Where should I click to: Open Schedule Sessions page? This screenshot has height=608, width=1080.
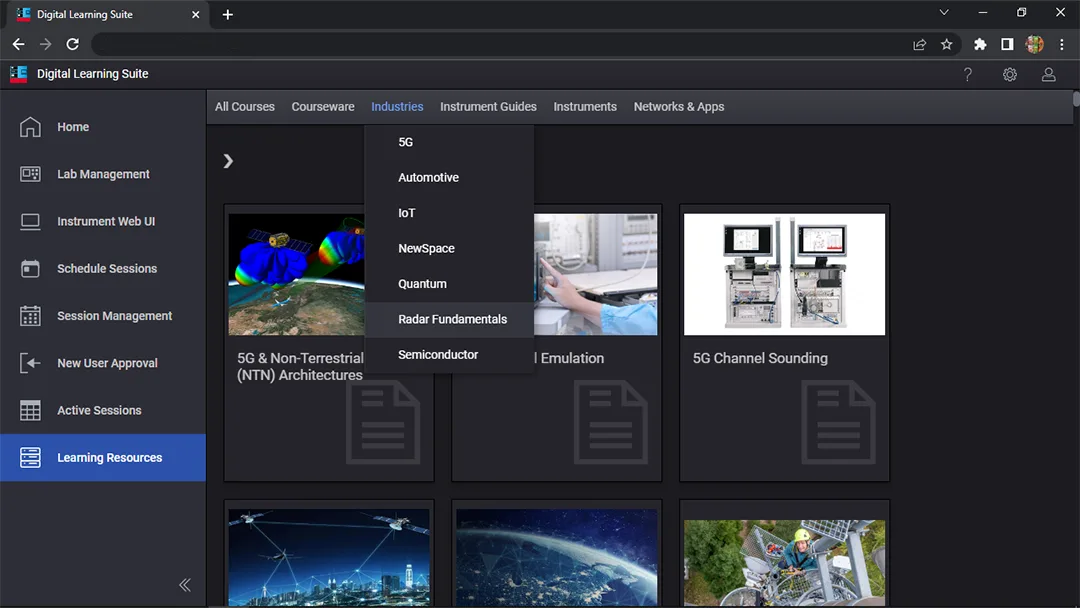(x=103, y=269)
